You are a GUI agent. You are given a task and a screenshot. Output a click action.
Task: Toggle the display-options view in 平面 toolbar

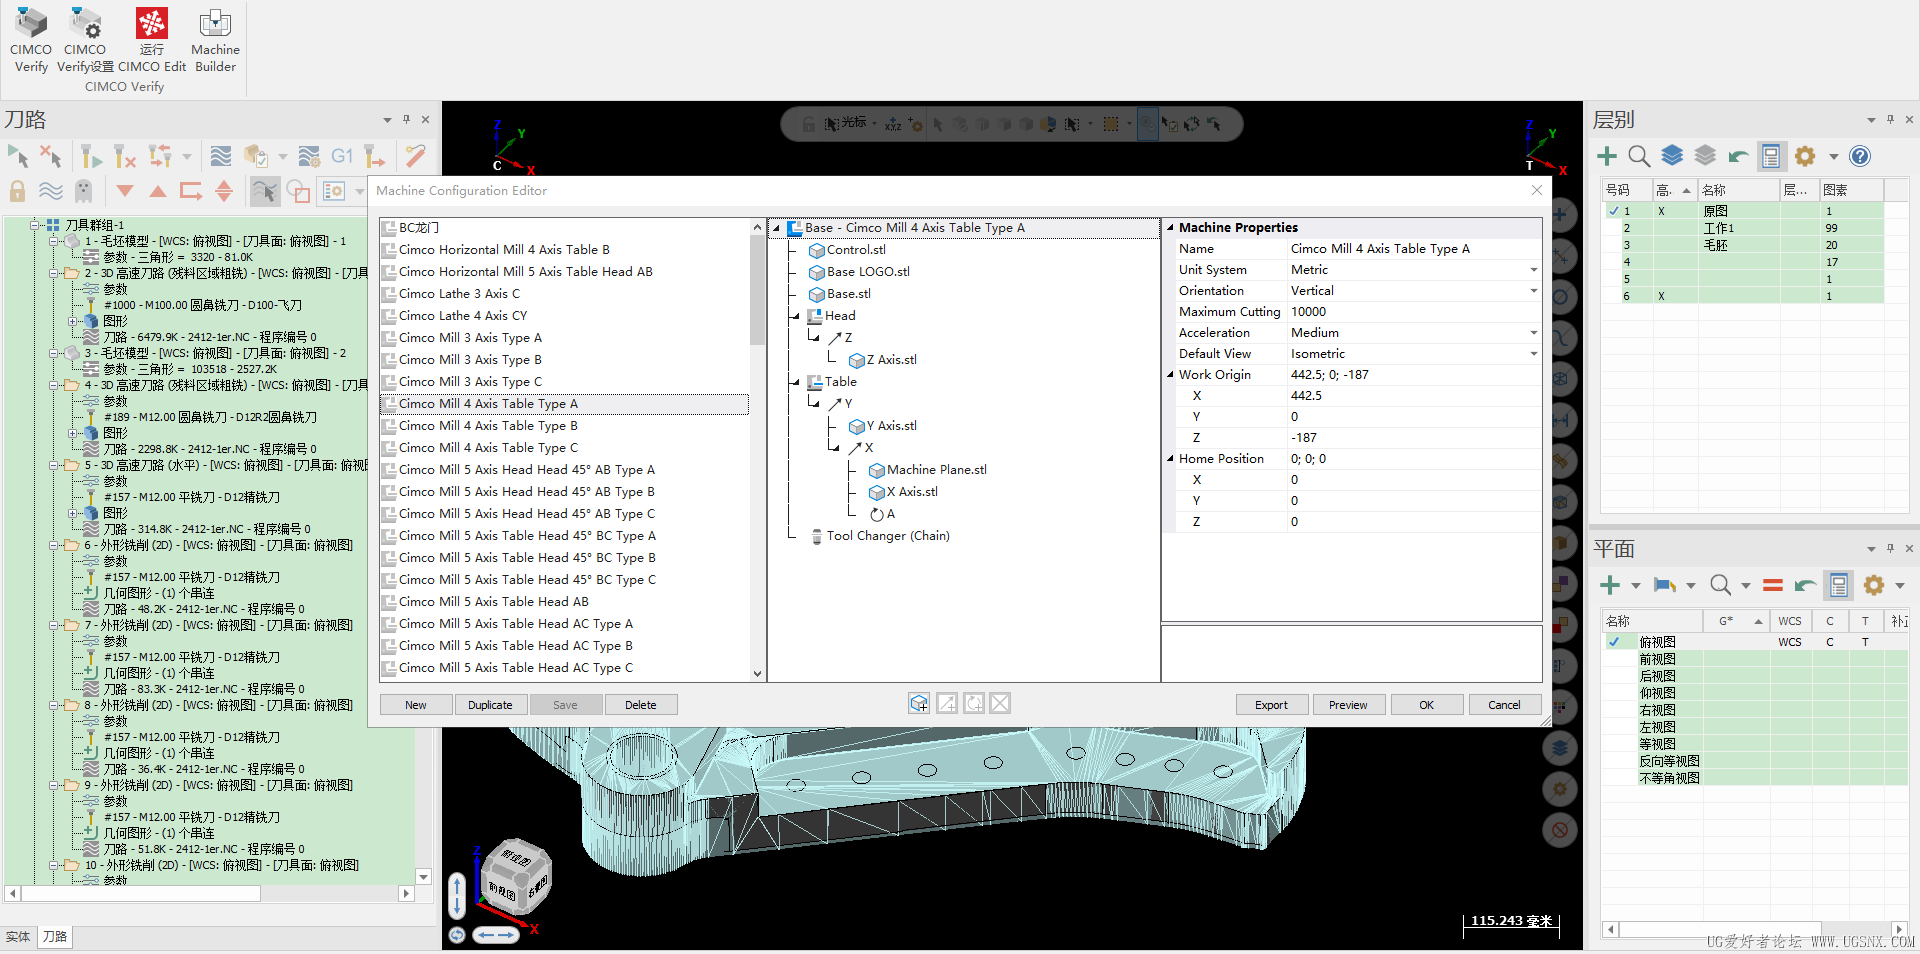point(1839,585)
